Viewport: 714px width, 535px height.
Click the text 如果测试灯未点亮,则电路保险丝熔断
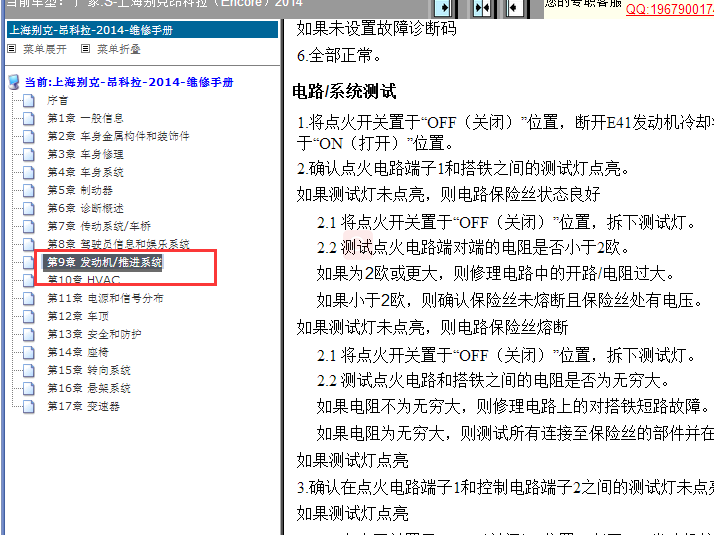pyautogui.click(x=433, y=327)
